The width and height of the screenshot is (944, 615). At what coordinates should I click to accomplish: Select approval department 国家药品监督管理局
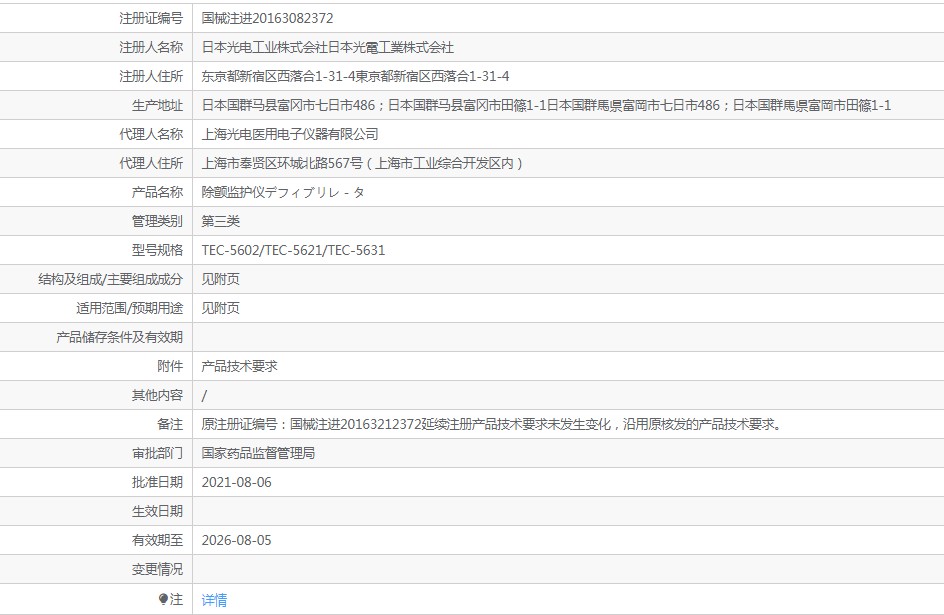(x=258, y=453)
